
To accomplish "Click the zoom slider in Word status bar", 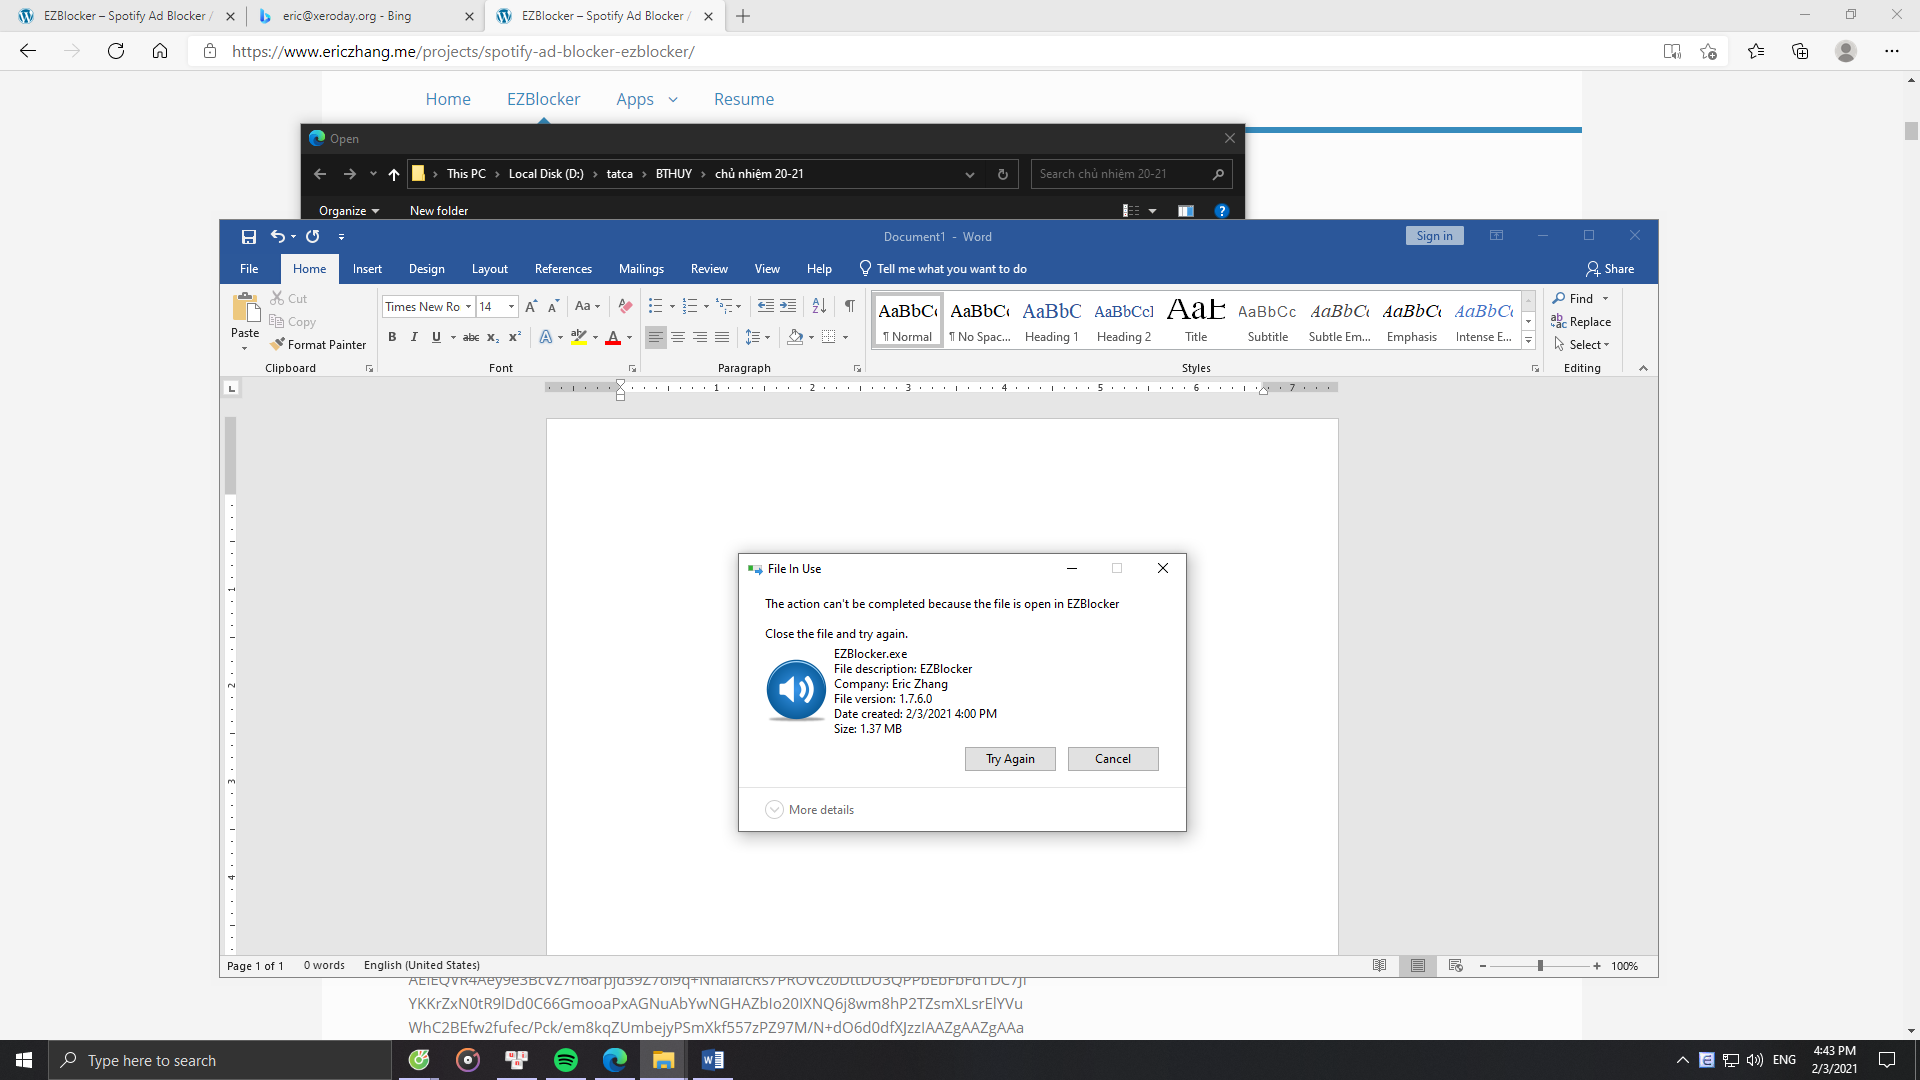I will coord(1540,966).
